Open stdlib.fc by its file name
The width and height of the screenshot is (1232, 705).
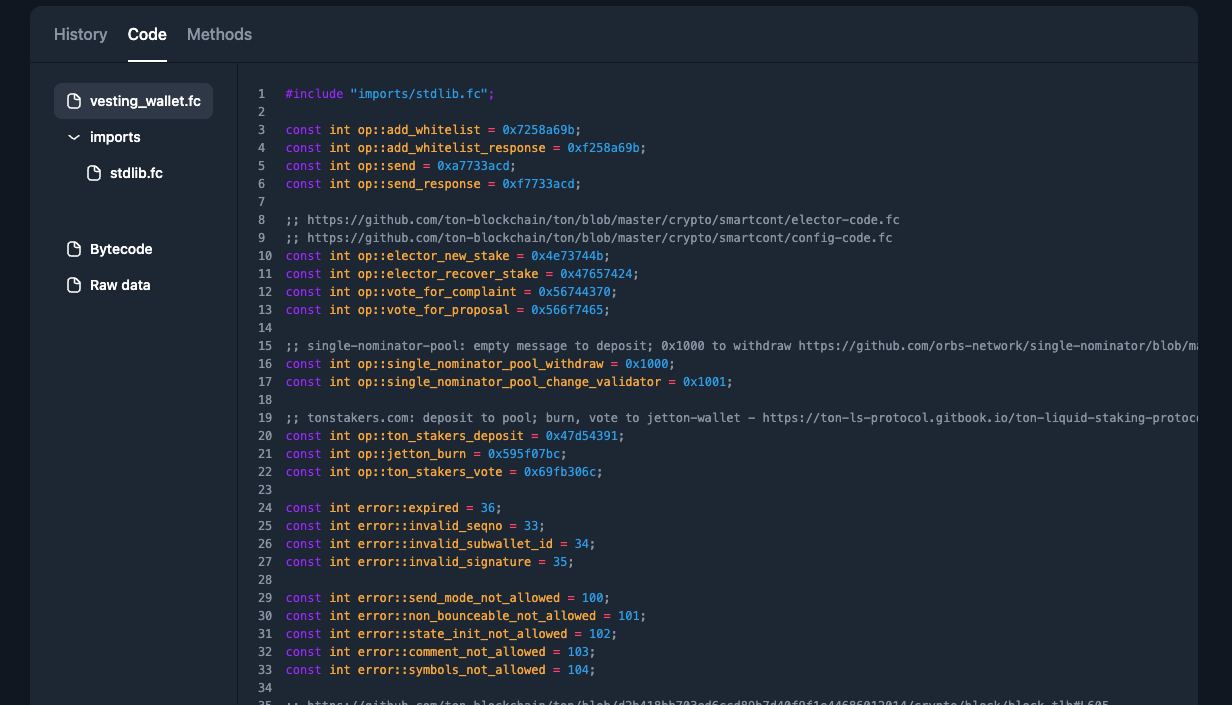pyautogui.click(x=136, y=173)
